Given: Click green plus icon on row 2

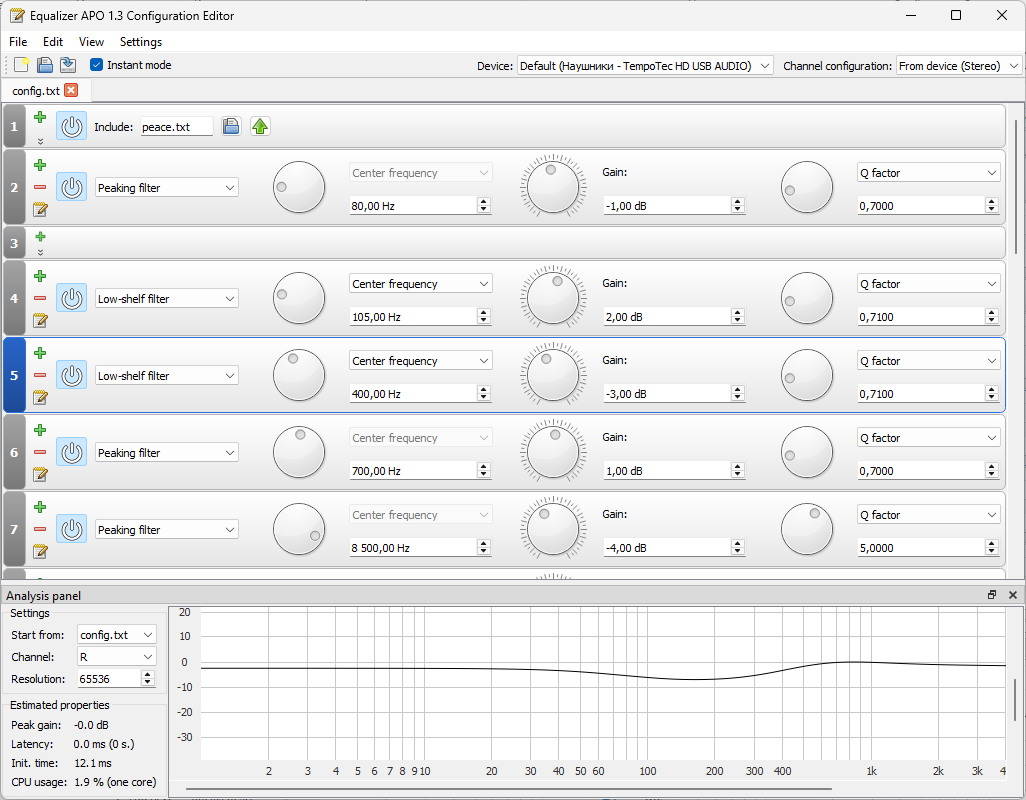Looking at the screenshot, I should (x=40, y=165).
